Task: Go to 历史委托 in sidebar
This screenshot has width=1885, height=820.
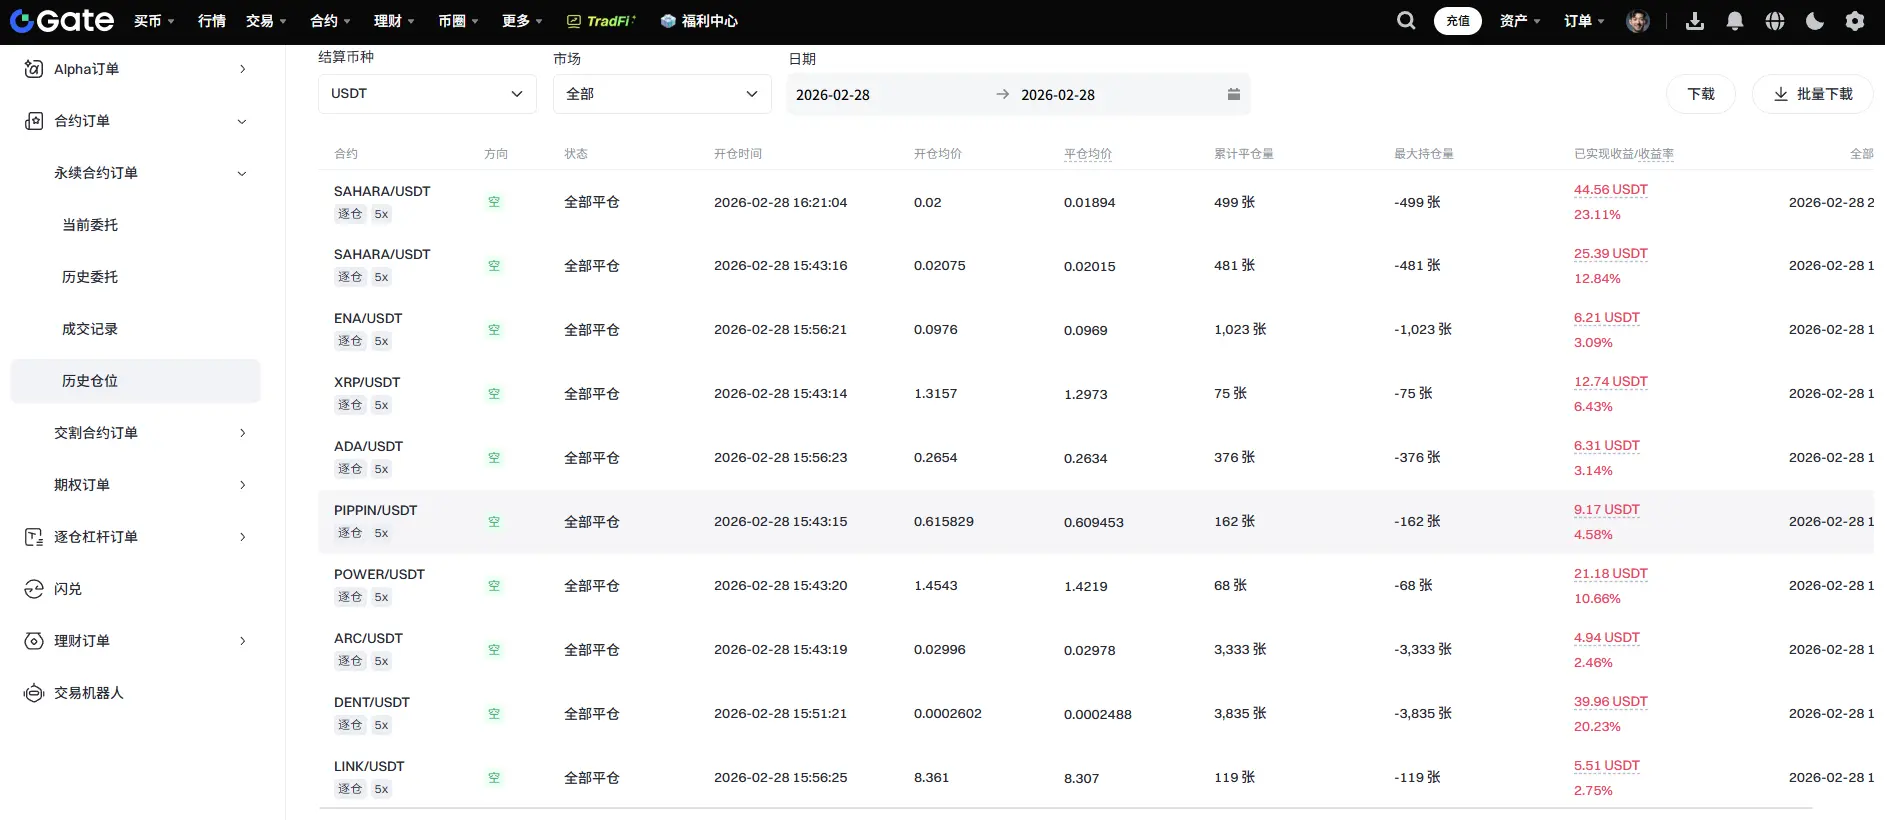Action: pyautogui.click(x=90, y=277)
